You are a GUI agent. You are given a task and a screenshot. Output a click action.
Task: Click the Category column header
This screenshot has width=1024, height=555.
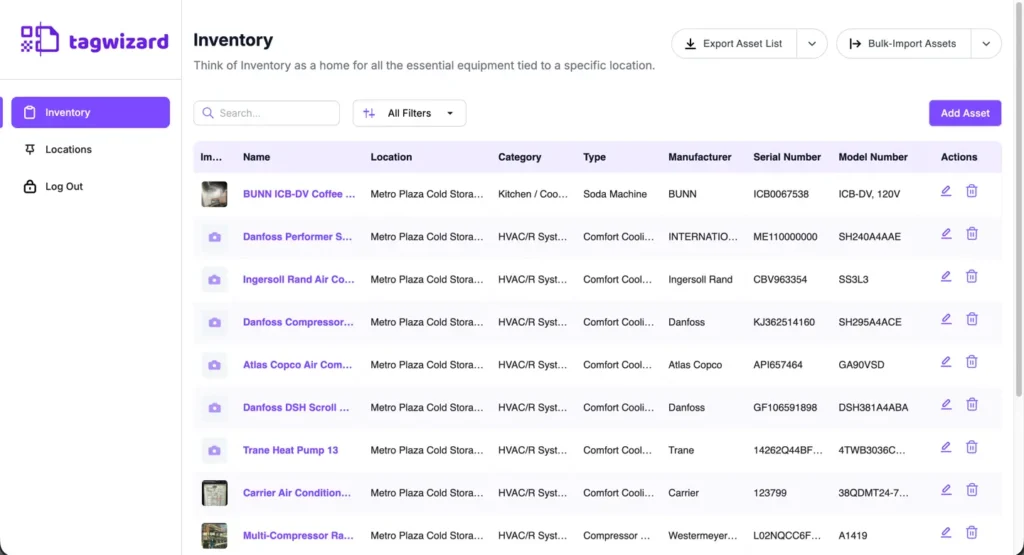[520, 157]
